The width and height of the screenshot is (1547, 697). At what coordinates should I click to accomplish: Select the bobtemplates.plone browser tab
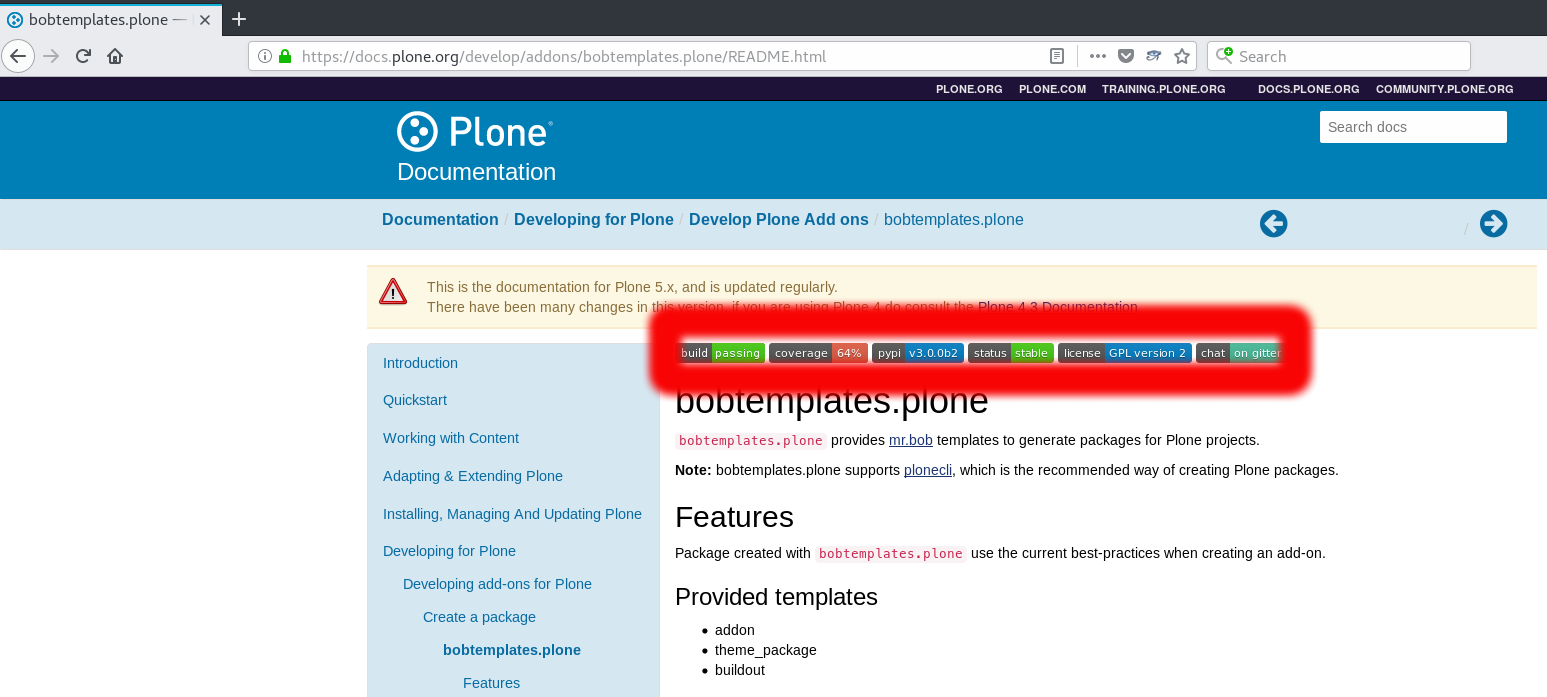[110, 19]
